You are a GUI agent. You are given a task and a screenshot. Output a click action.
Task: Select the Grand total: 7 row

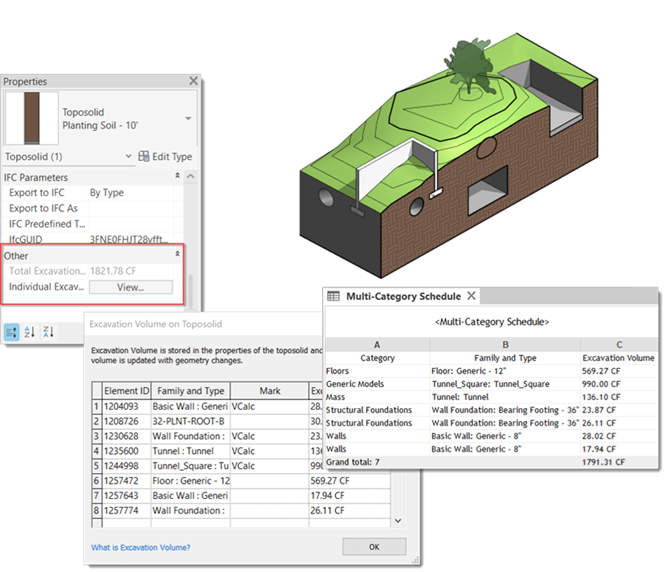pyautogui.click(x=491, y=462)
